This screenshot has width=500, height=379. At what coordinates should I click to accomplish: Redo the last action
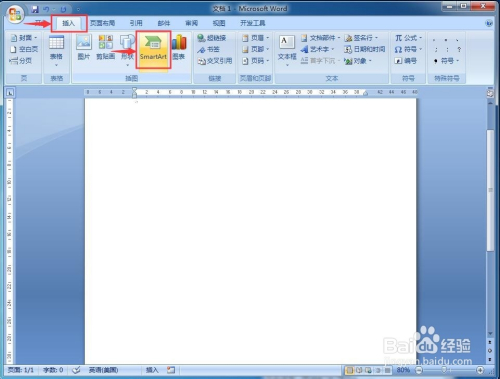(63, 9)
